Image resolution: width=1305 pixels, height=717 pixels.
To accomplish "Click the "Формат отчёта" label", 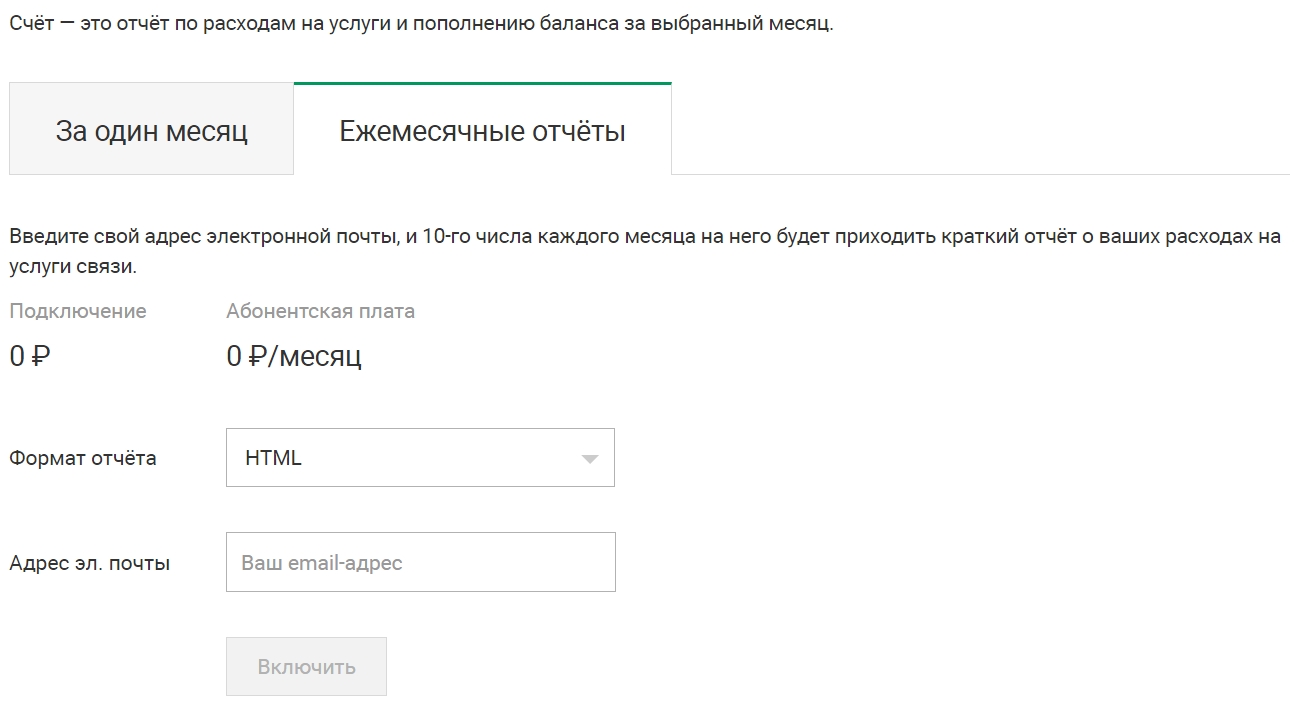I will 83,459.
